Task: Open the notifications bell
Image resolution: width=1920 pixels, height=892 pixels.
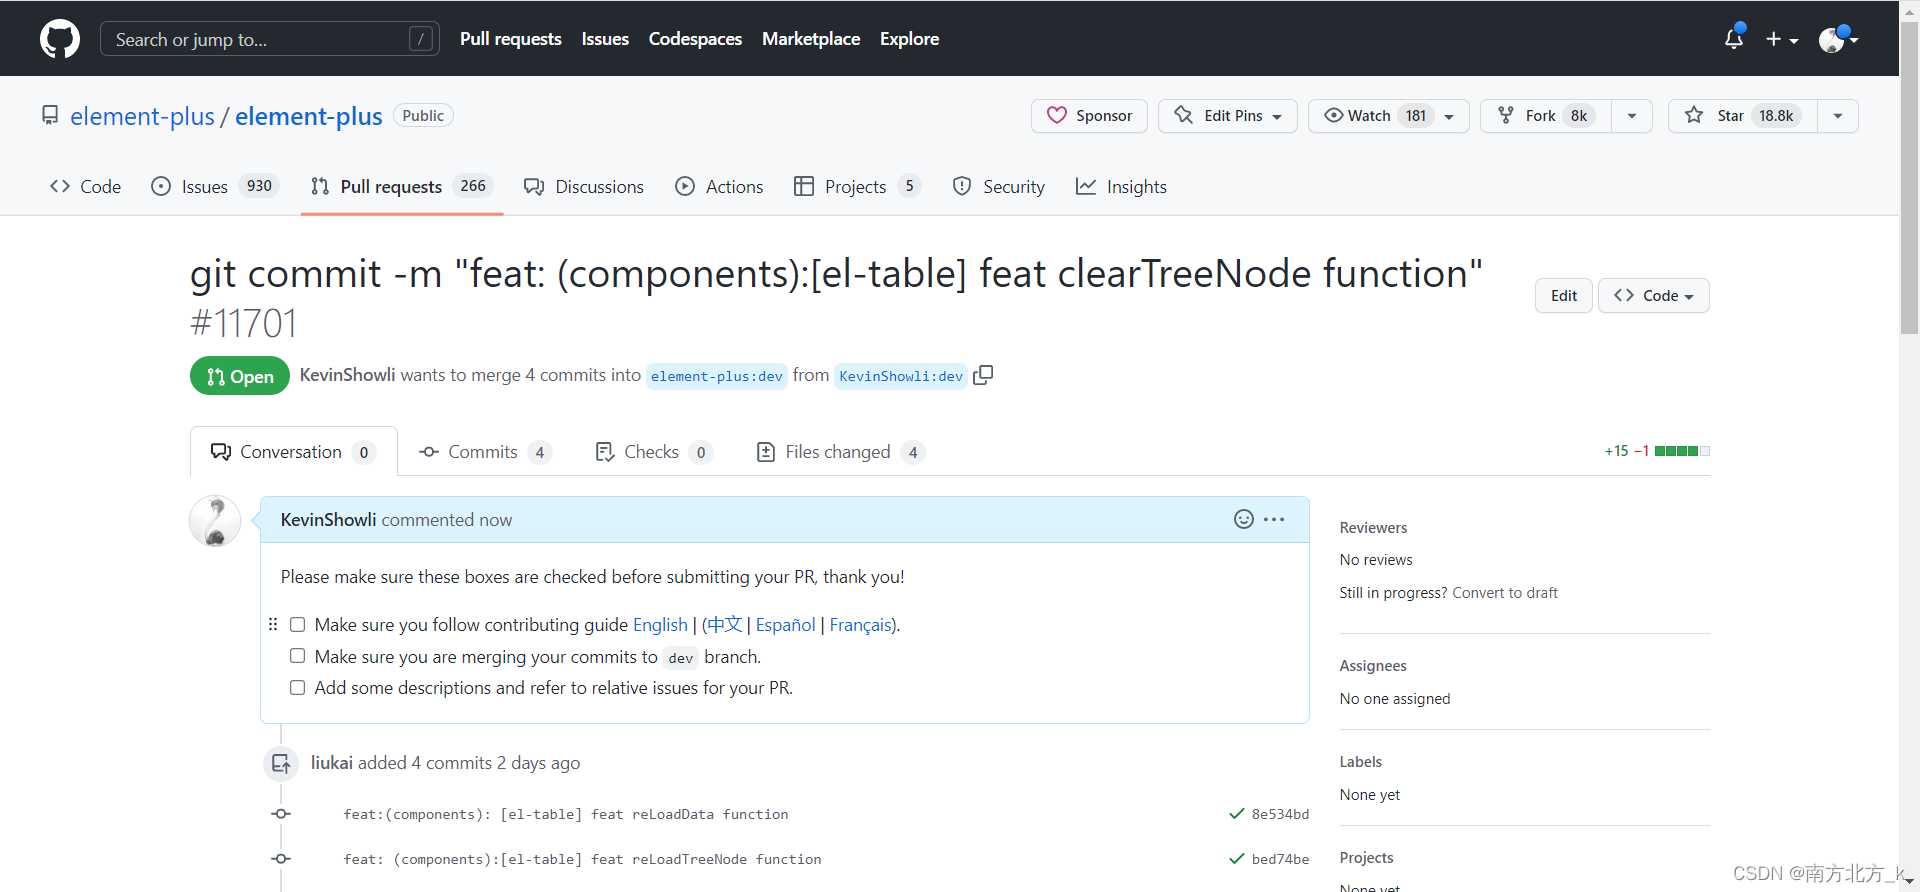Action: [x=1734, y=38]
